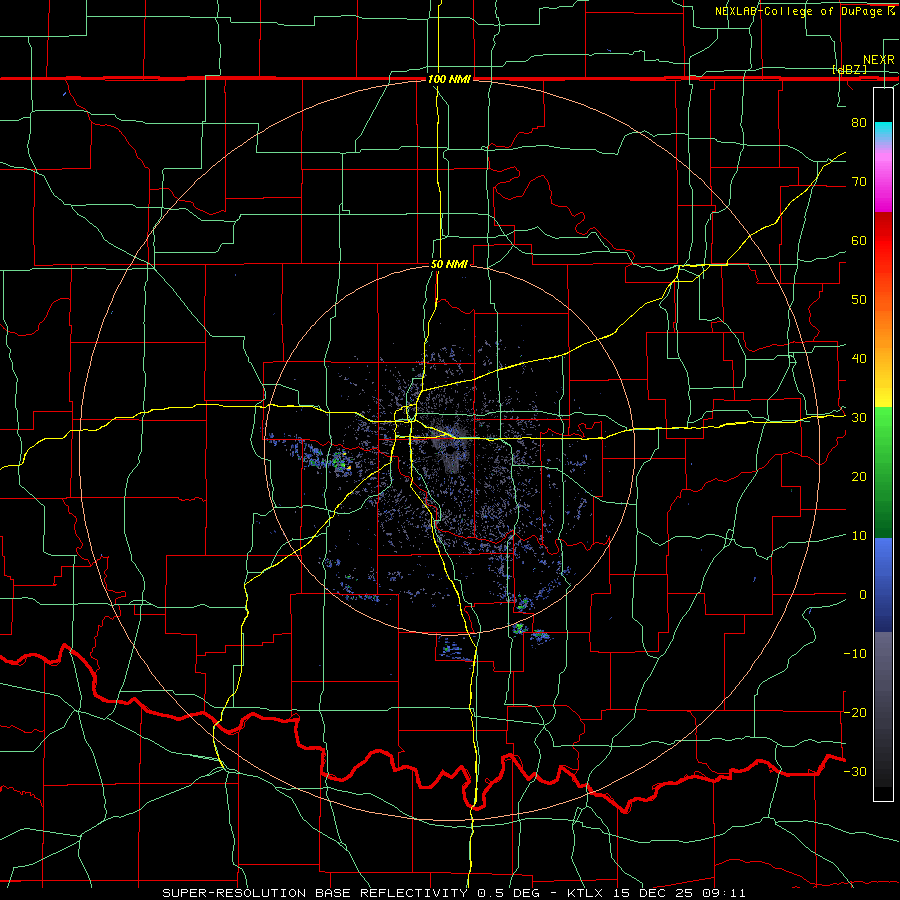Click the 0 value on the dBZ scale
The width and height of the screenshot is (900, 900).
pyautogui.click(x=863, y=595)
